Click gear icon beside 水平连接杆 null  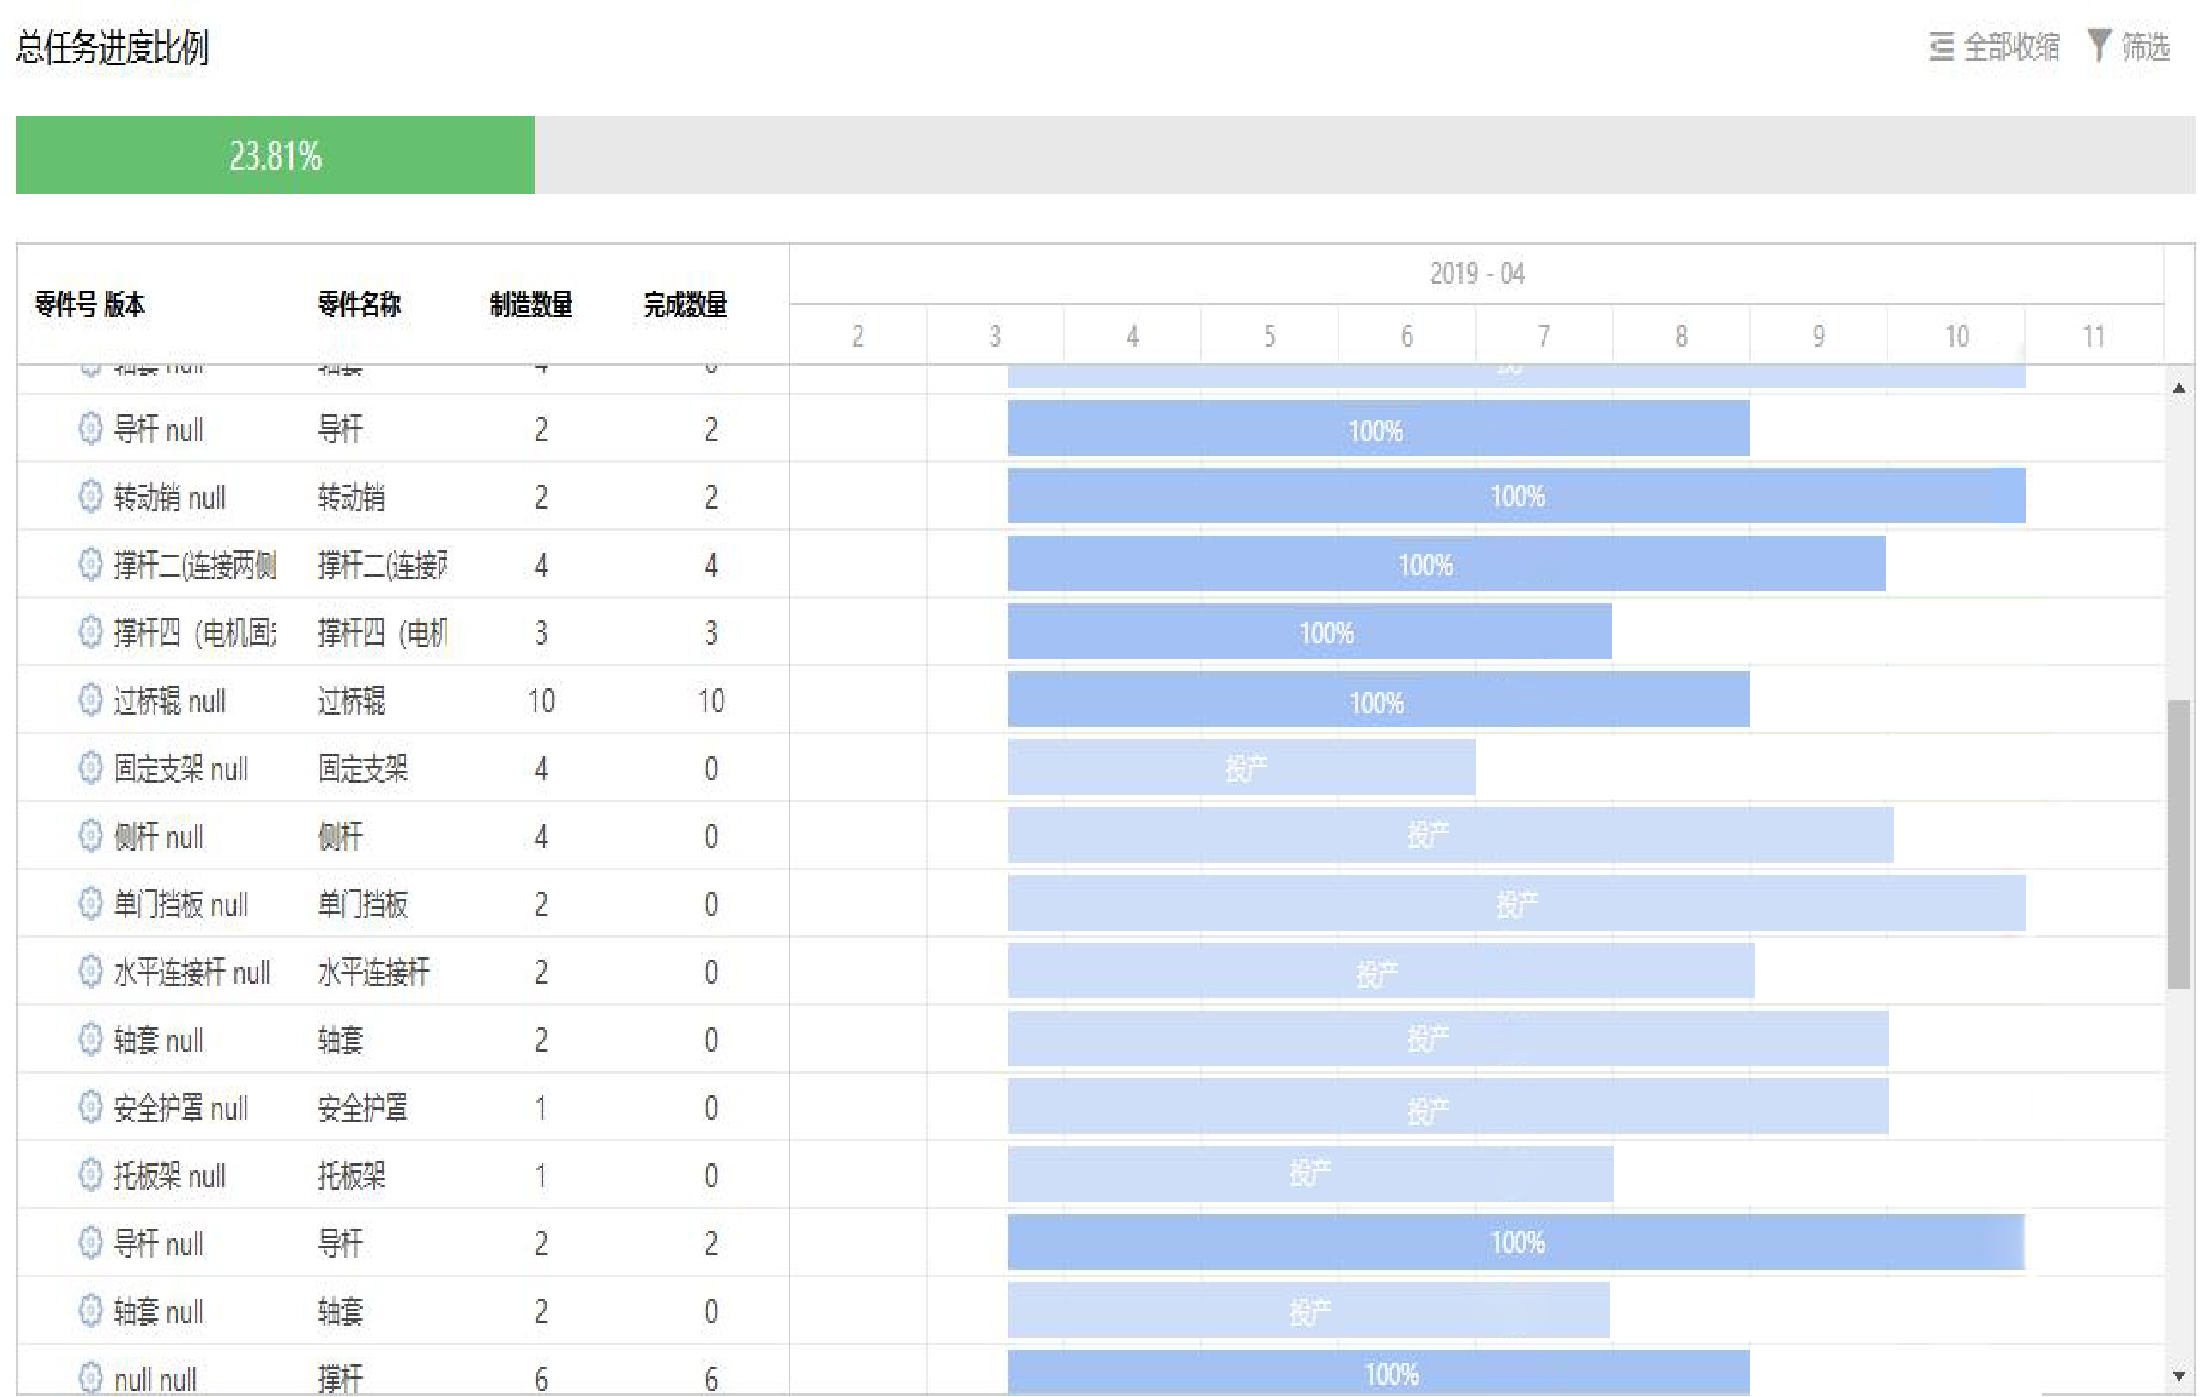90,971
